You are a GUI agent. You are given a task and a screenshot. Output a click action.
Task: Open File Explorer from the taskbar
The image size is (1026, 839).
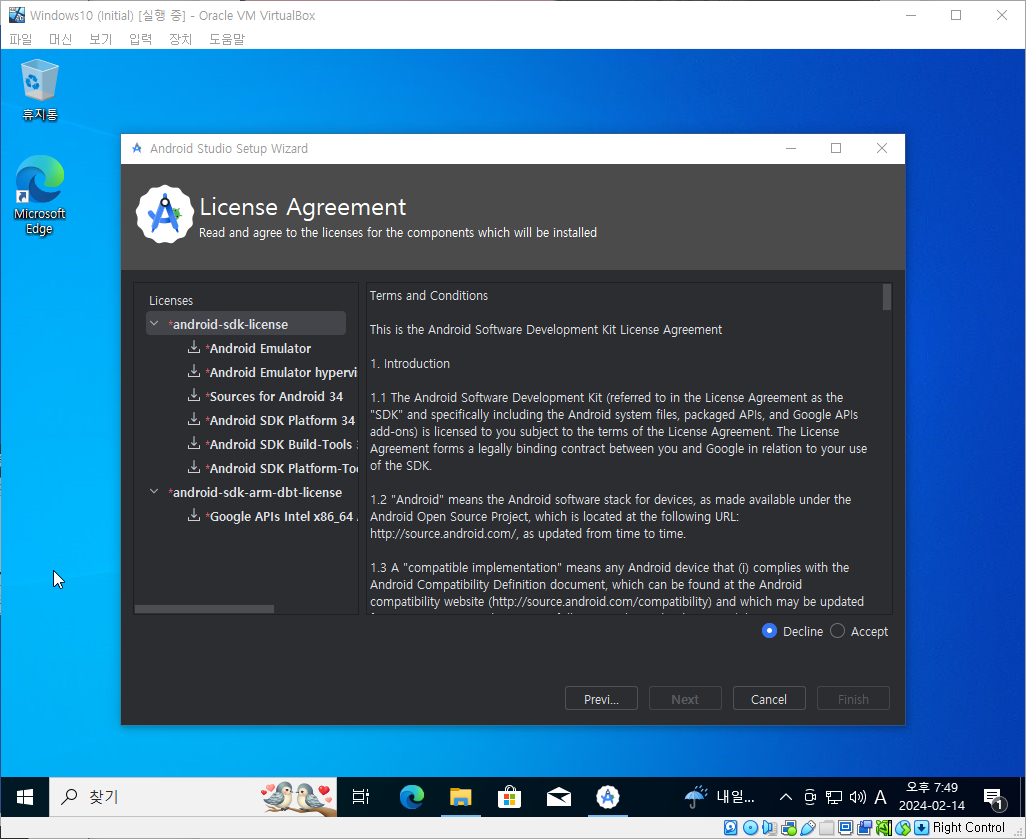(461, 796)
